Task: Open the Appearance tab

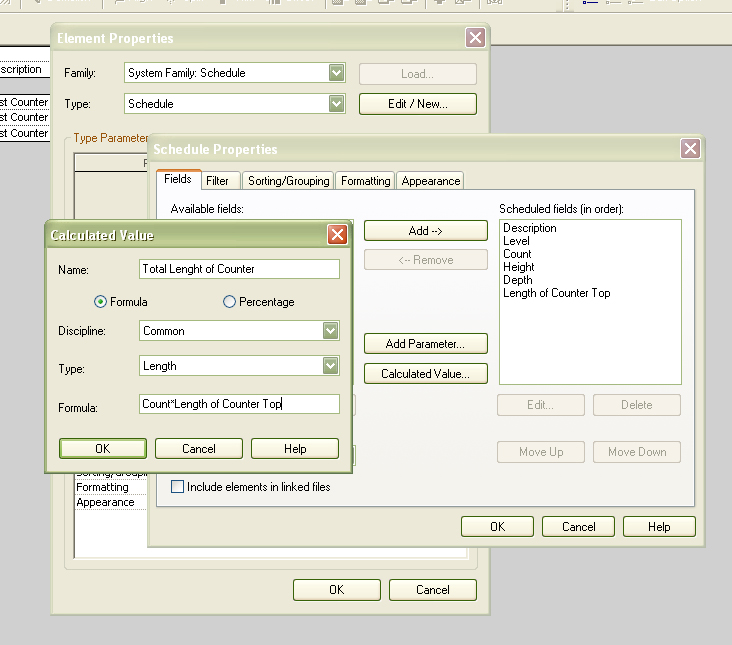Action: [x=431, y=181]
